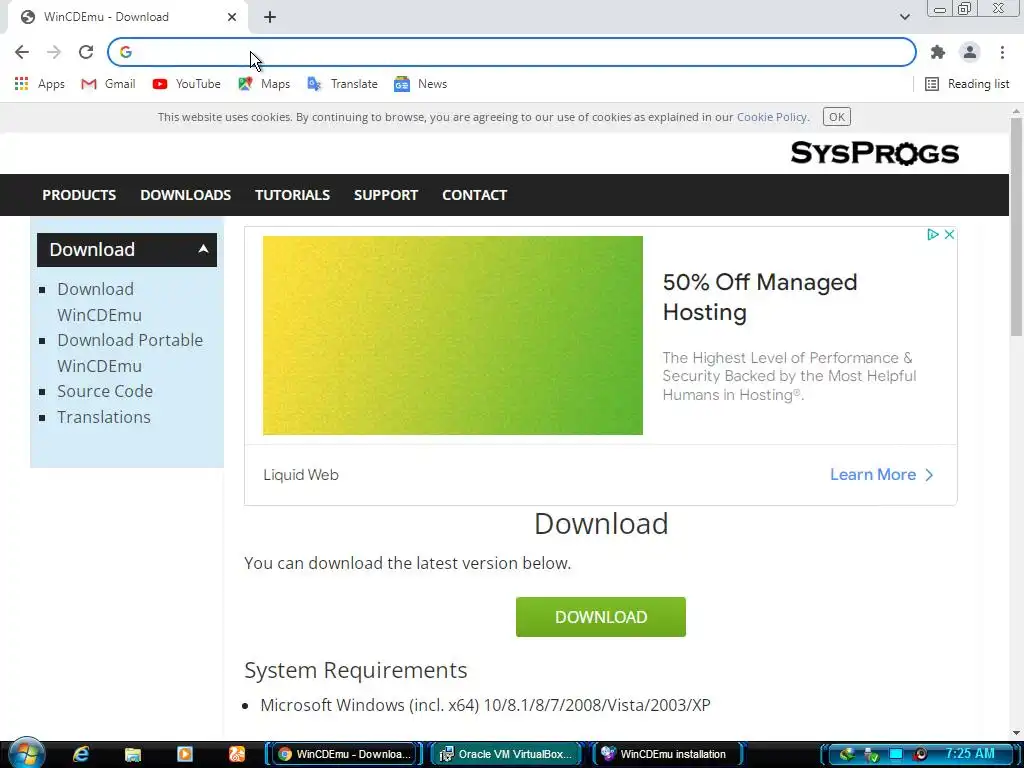Switch to the WinCDEmu installation taskbar button
The image size is (1024, 768).
(x=668, y=754)
